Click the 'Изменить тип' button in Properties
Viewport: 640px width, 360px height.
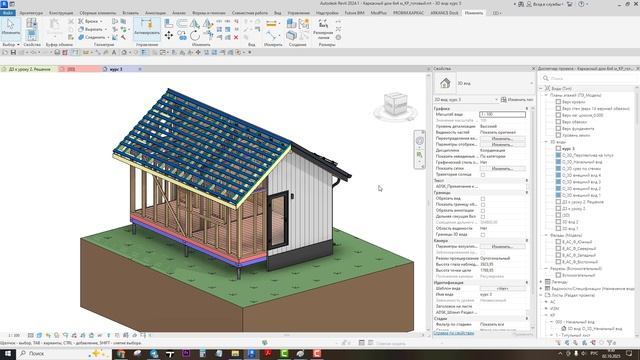pyautogui.click(x=517, y=100)
